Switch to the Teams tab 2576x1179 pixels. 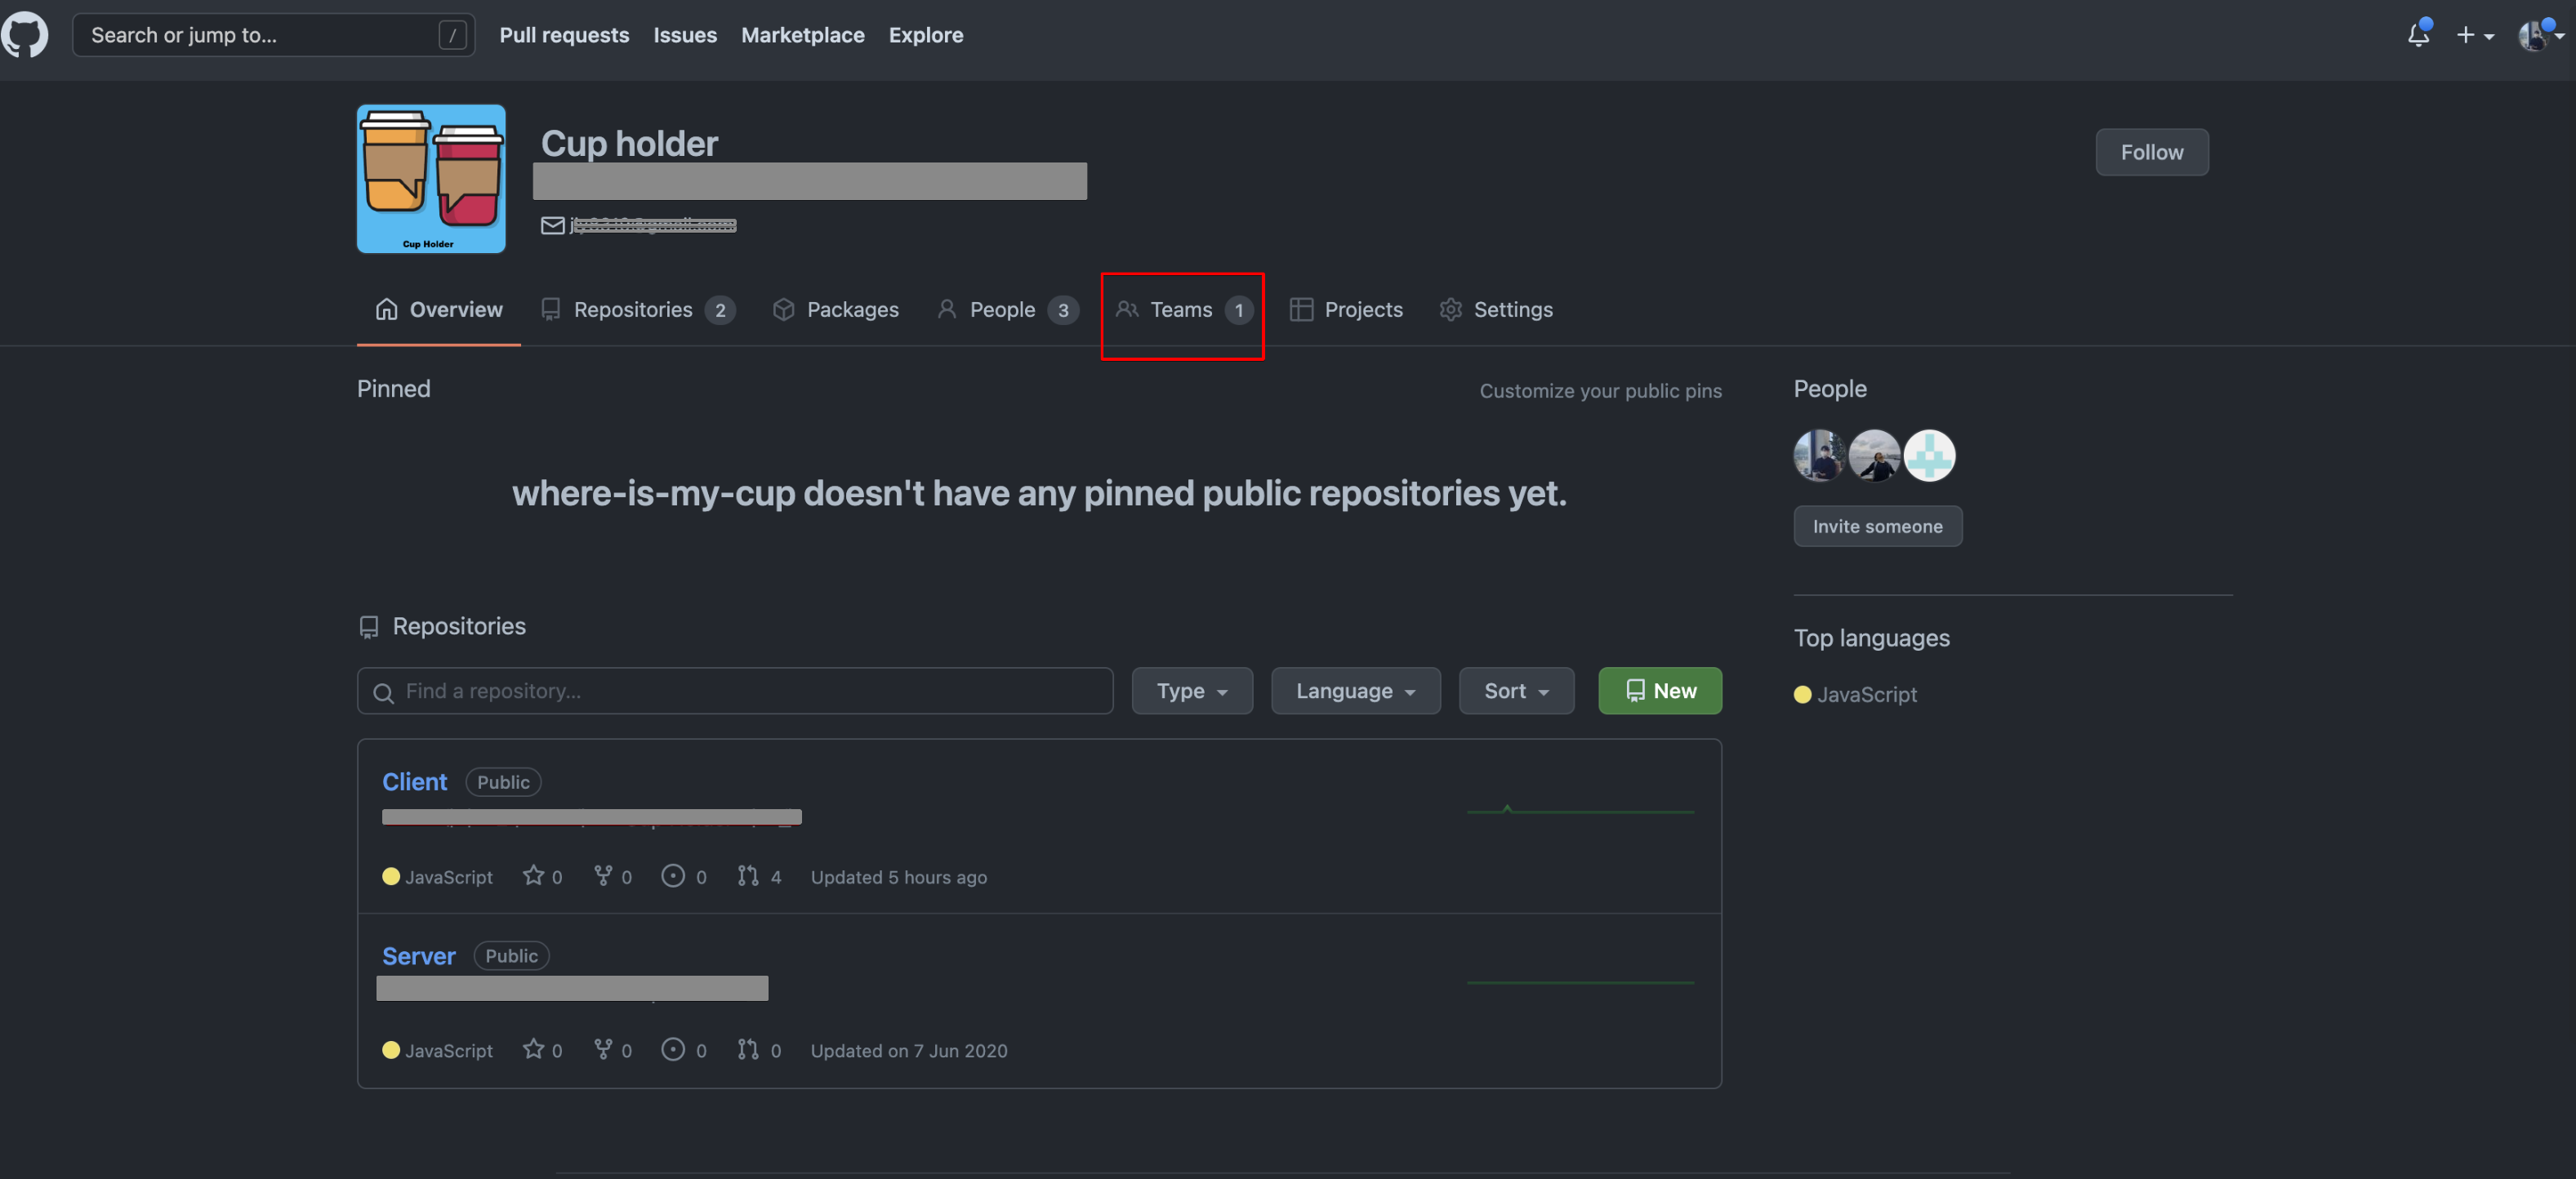pyautogui.click(x=1181, y=310)
